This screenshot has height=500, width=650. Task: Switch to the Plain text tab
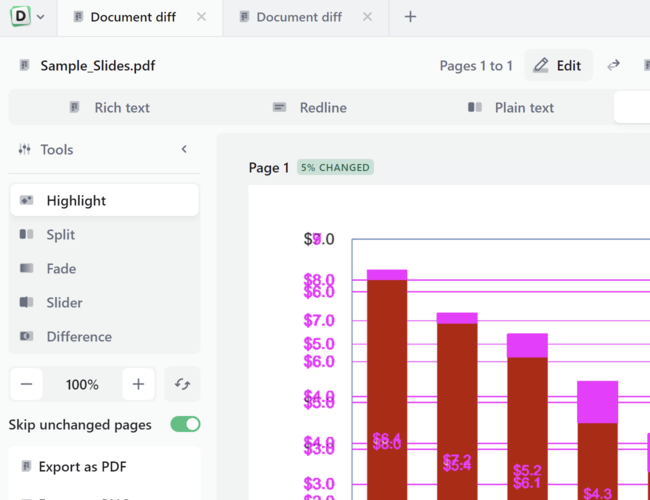[511, 107]
